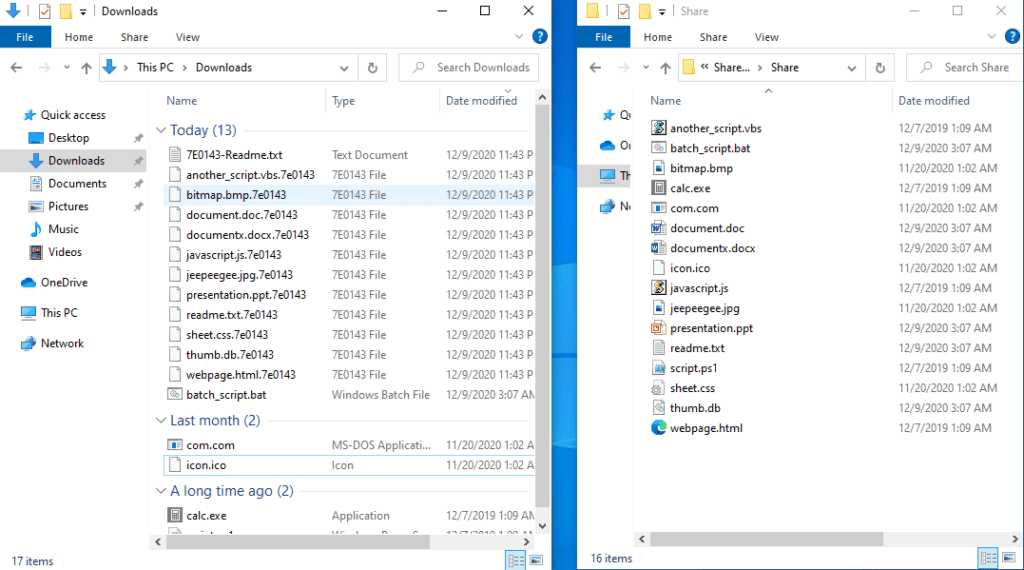Select Network in Downloads navigation pane
Screen dimensions: 1024x570
[62, 343]
